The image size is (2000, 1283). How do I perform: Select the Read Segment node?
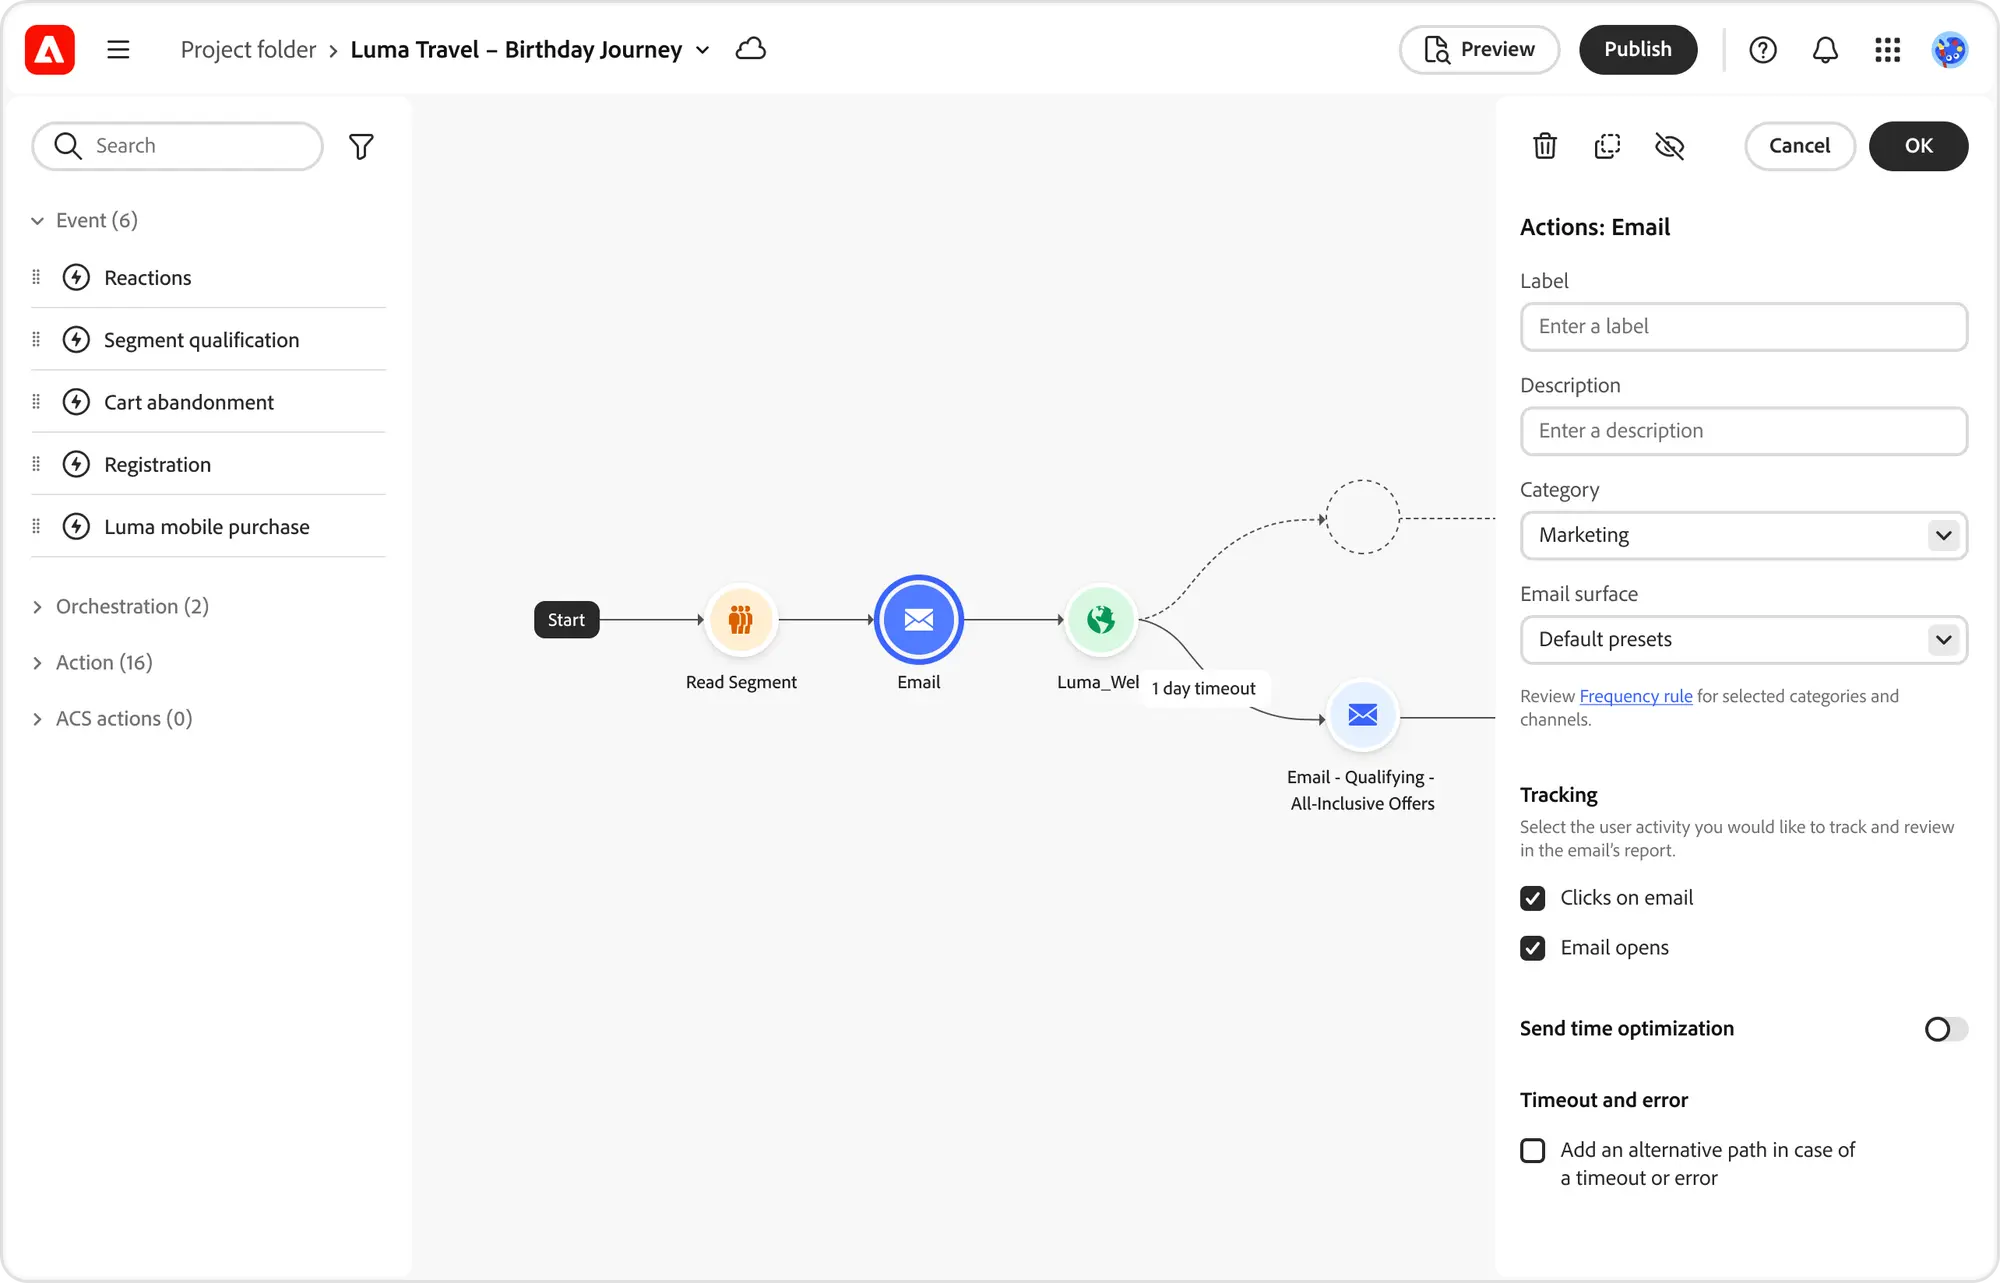[x=740, y=620]
